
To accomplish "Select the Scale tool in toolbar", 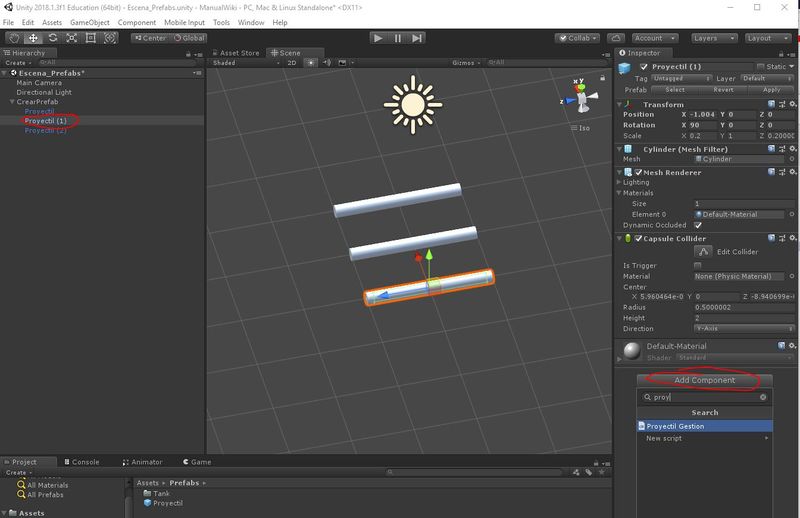I will point(71,38).
